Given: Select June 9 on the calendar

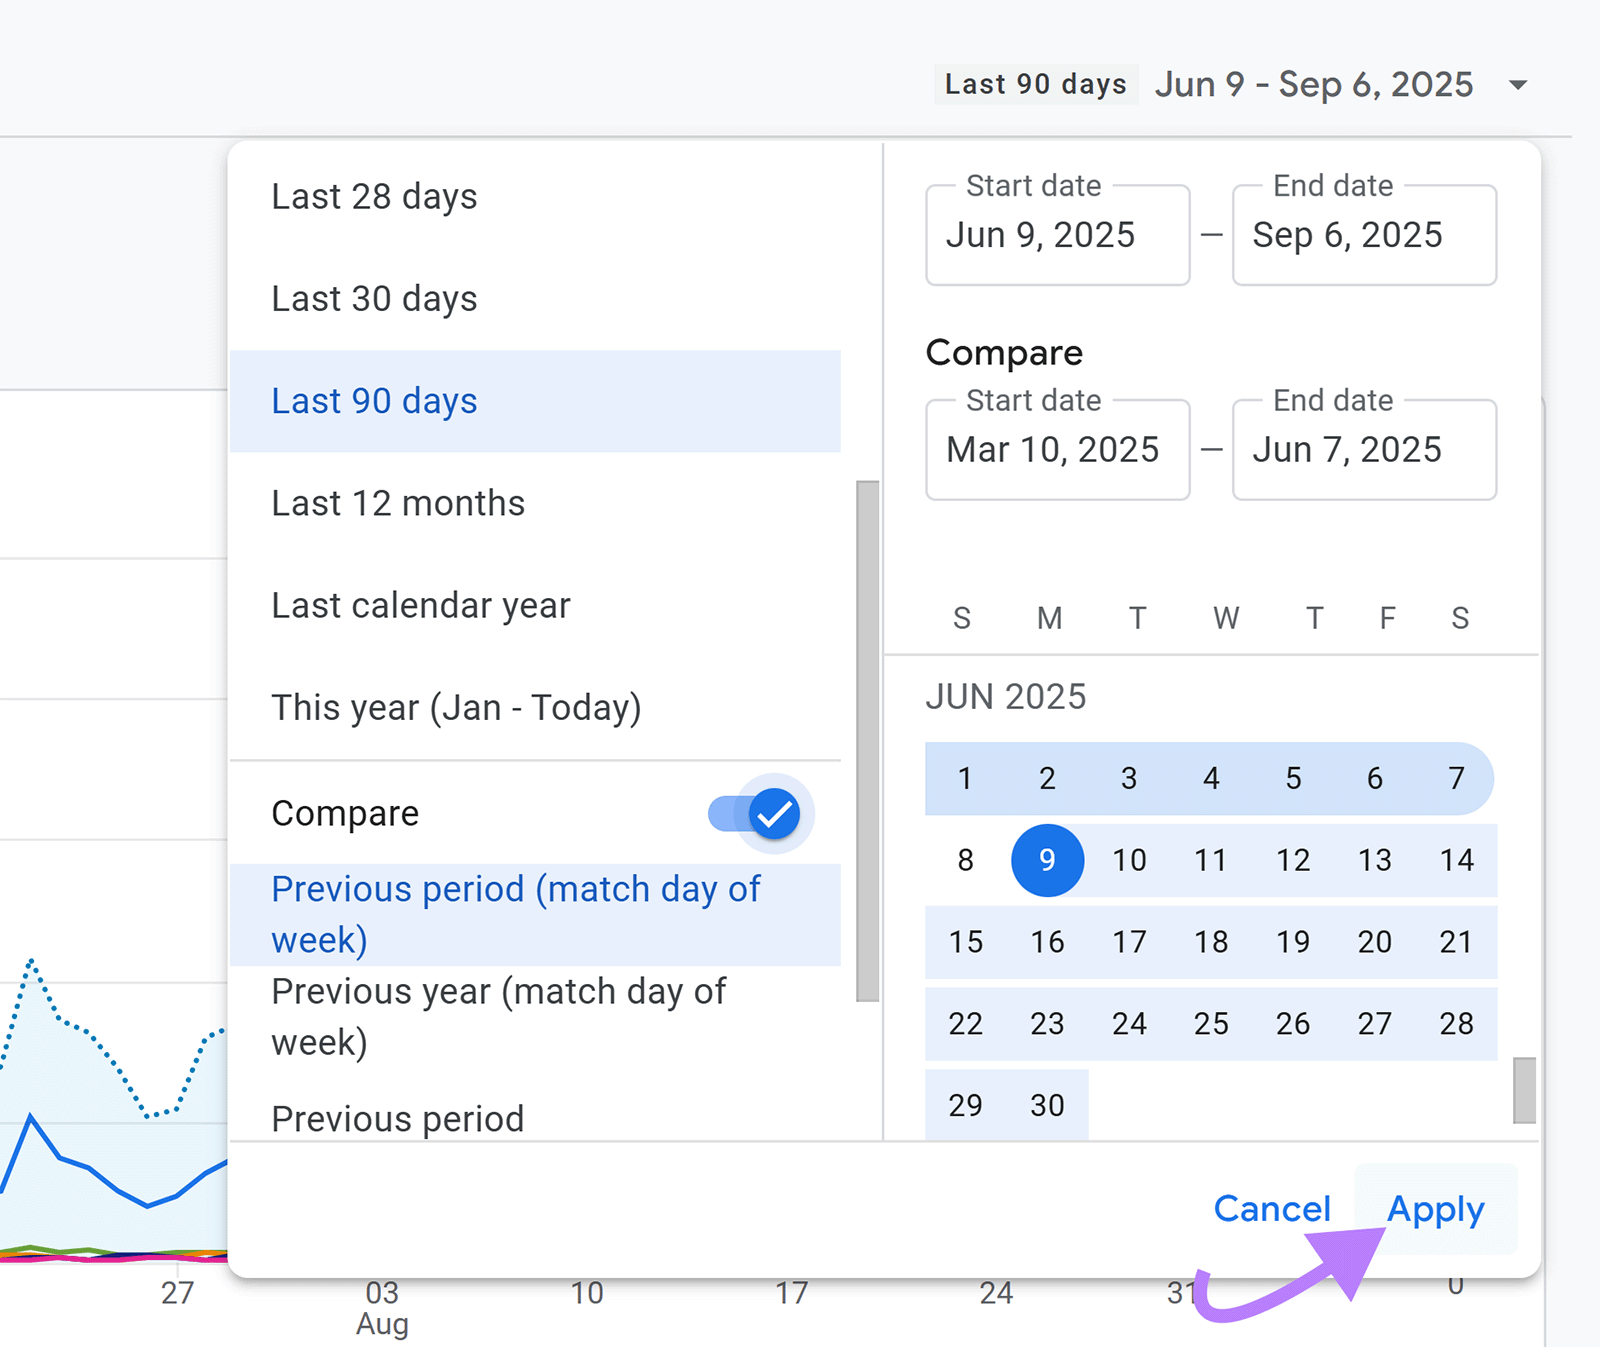Looking at the screenshot, I should tap(1047, 860).
